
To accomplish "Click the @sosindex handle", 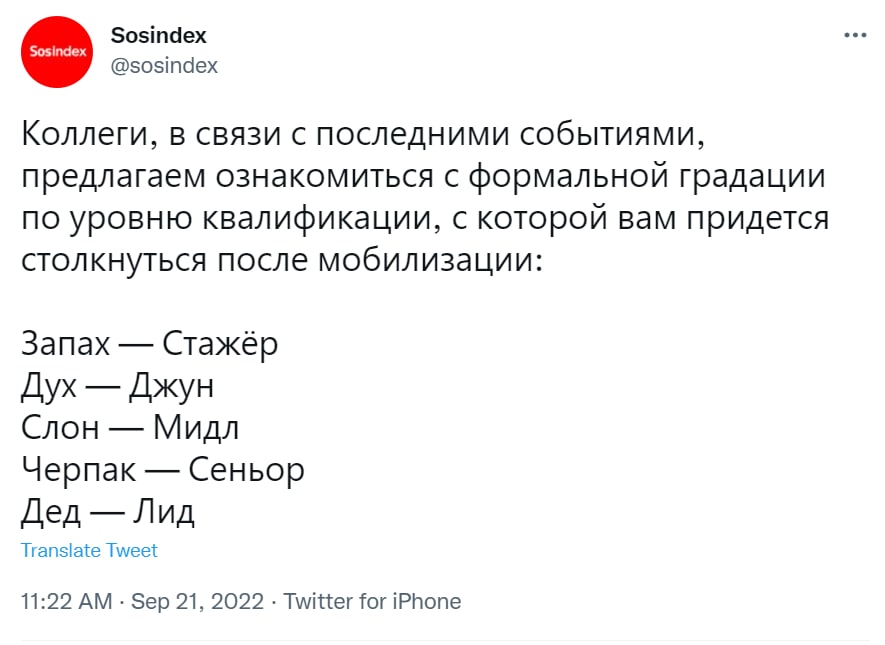I will [x=164, y=66].
